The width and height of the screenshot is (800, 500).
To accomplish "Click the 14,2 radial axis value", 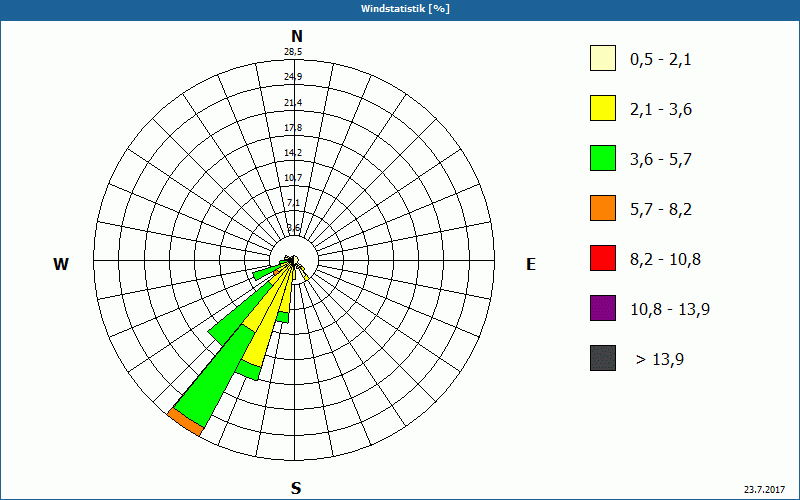I will (x=293, y=153).
